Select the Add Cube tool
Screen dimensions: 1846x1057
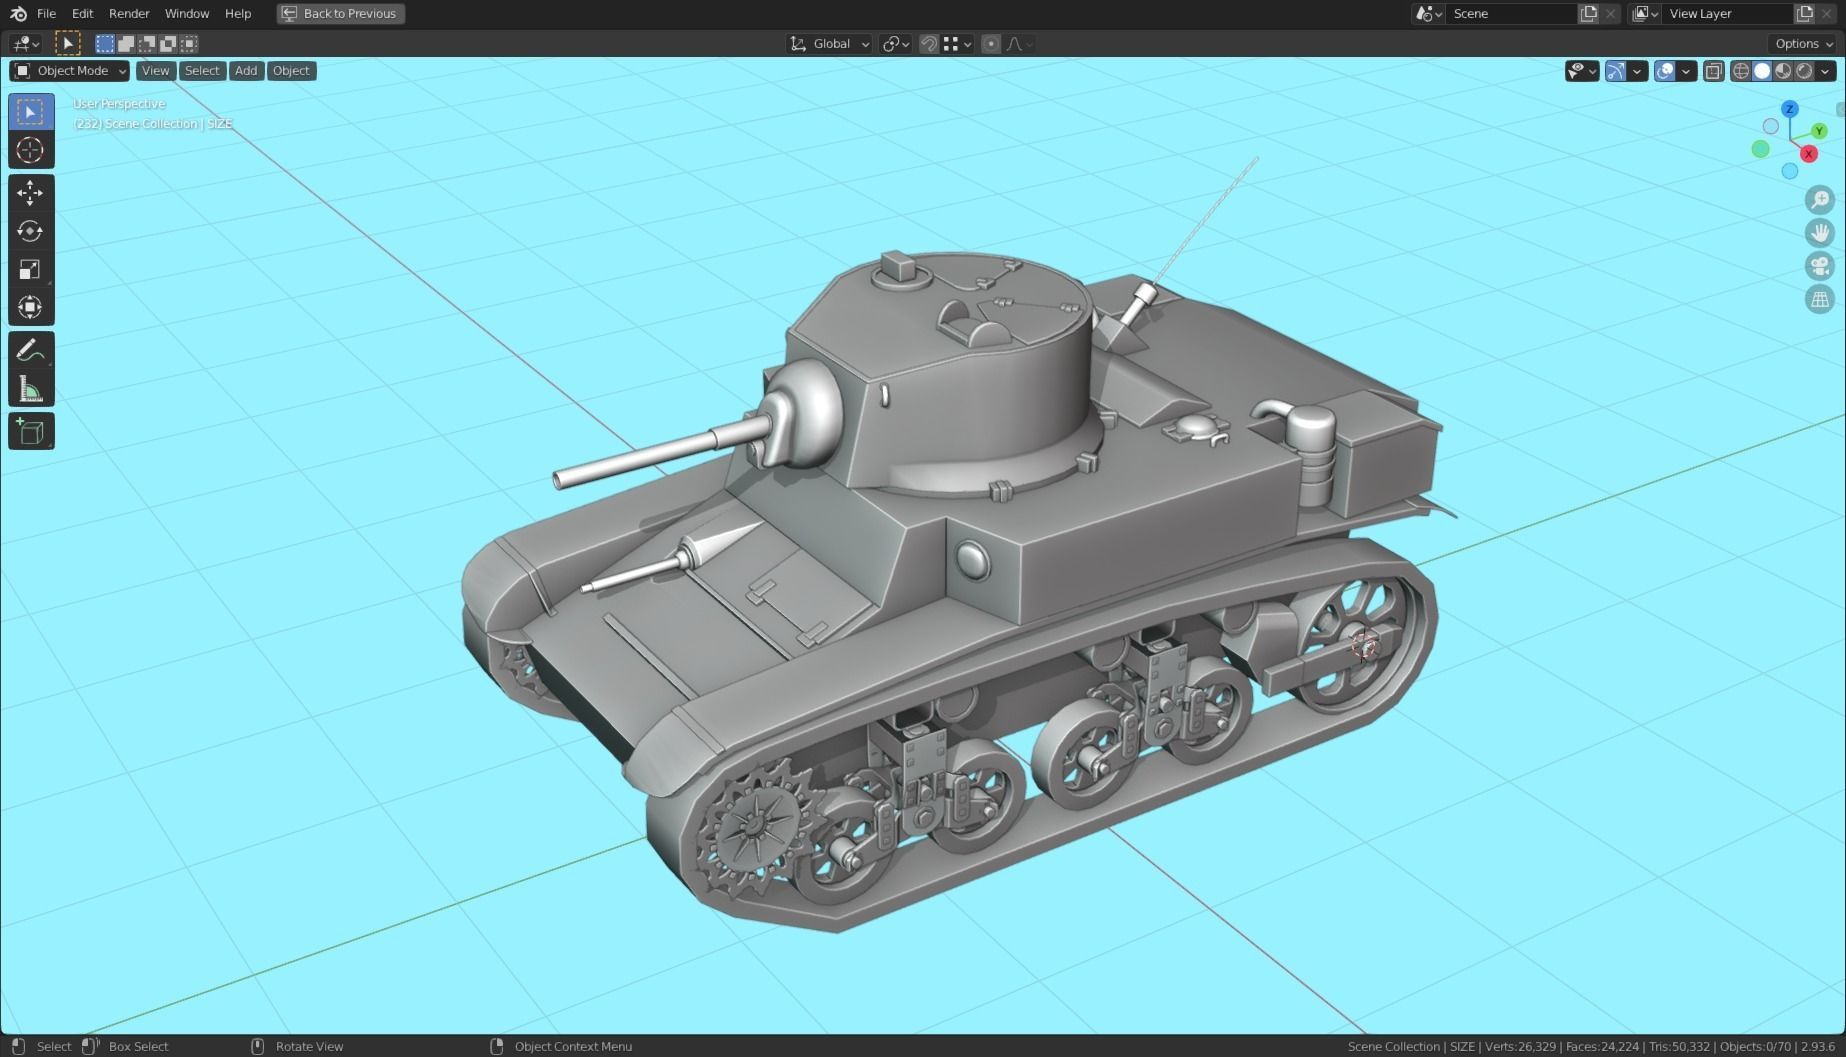tap(31, 432)
